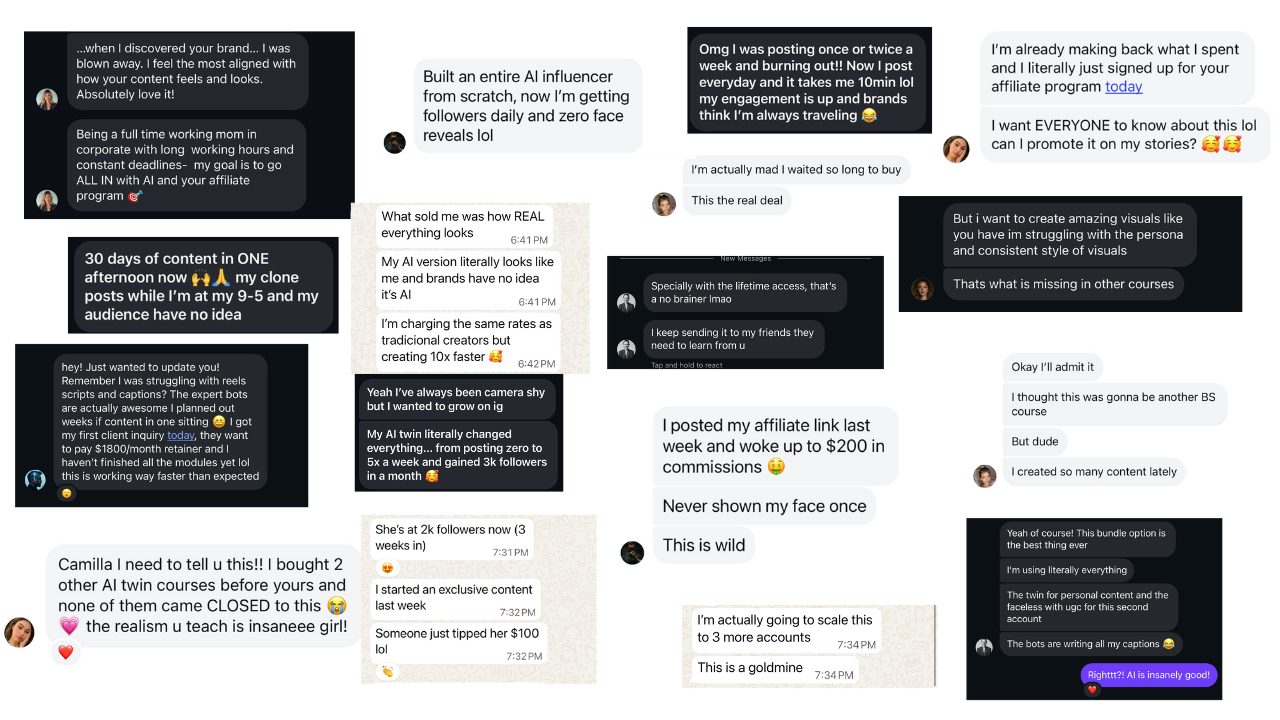Open the 'today' link in the client inquiry message
The width and height of the screenshot is (1280, 720).
(x=181, y=436)
